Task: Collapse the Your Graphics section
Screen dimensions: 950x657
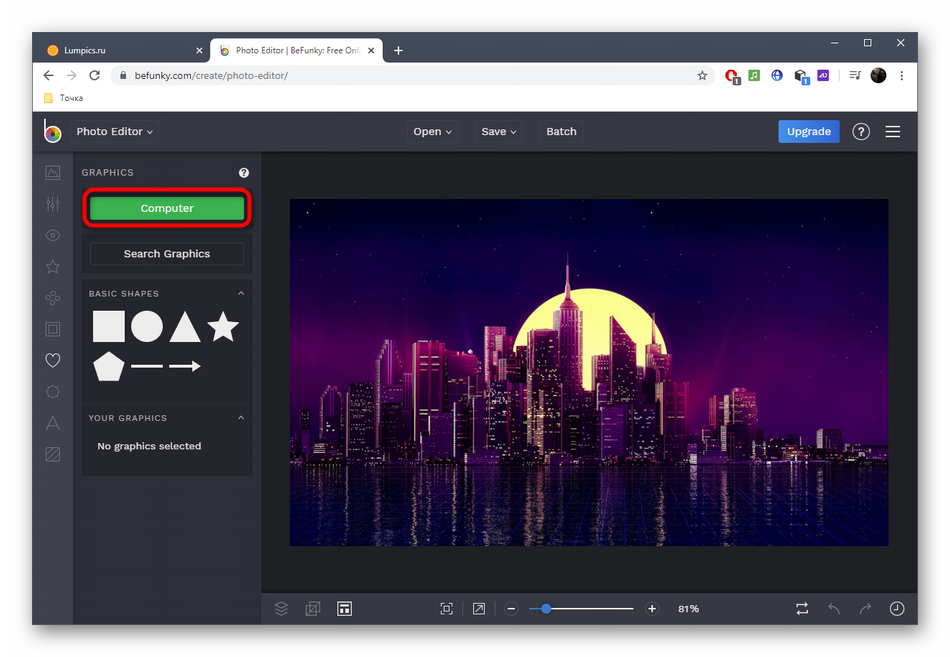Action: click(x=241, y=418)
